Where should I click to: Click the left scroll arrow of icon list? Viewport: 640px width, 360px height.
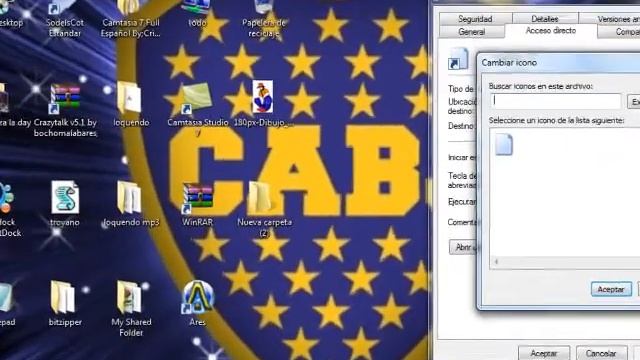[x=496, y=262]
